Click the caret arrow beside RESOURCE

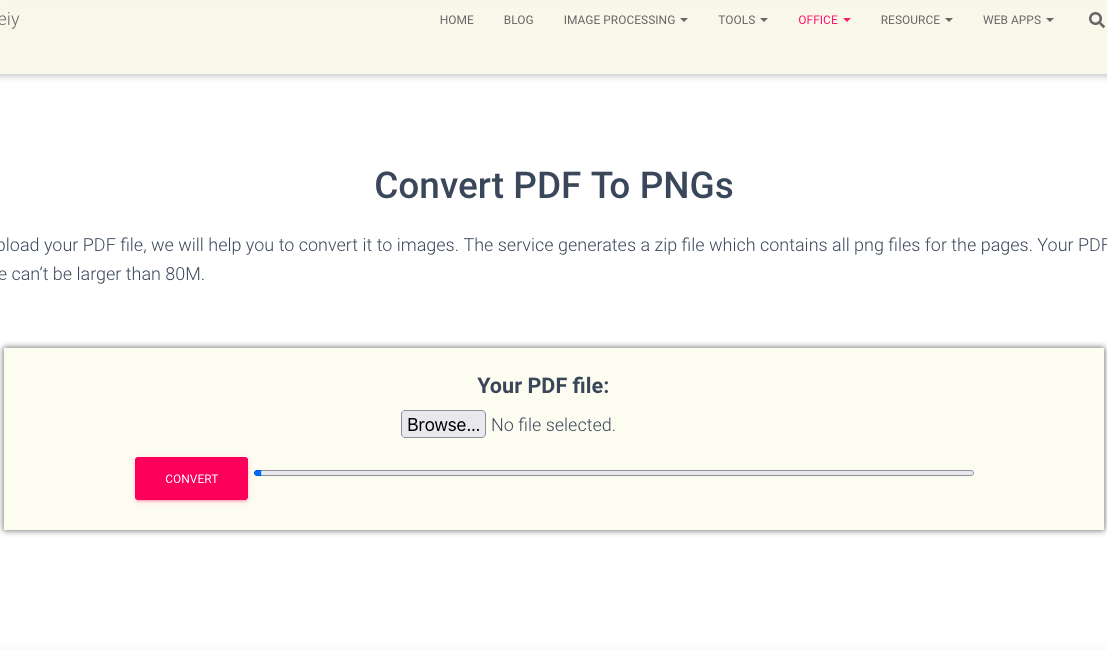click(x=949, y=20)
